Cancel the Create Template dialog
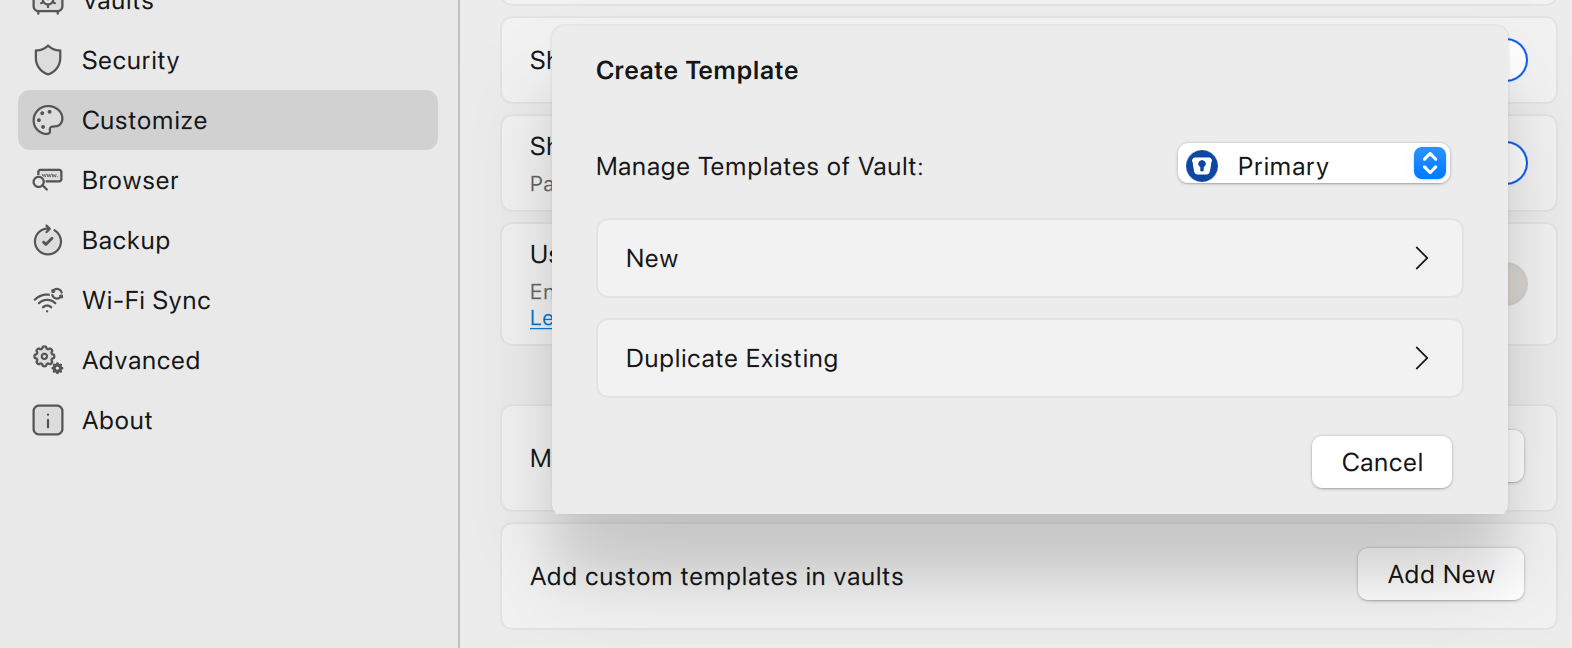 (1382, 462)
